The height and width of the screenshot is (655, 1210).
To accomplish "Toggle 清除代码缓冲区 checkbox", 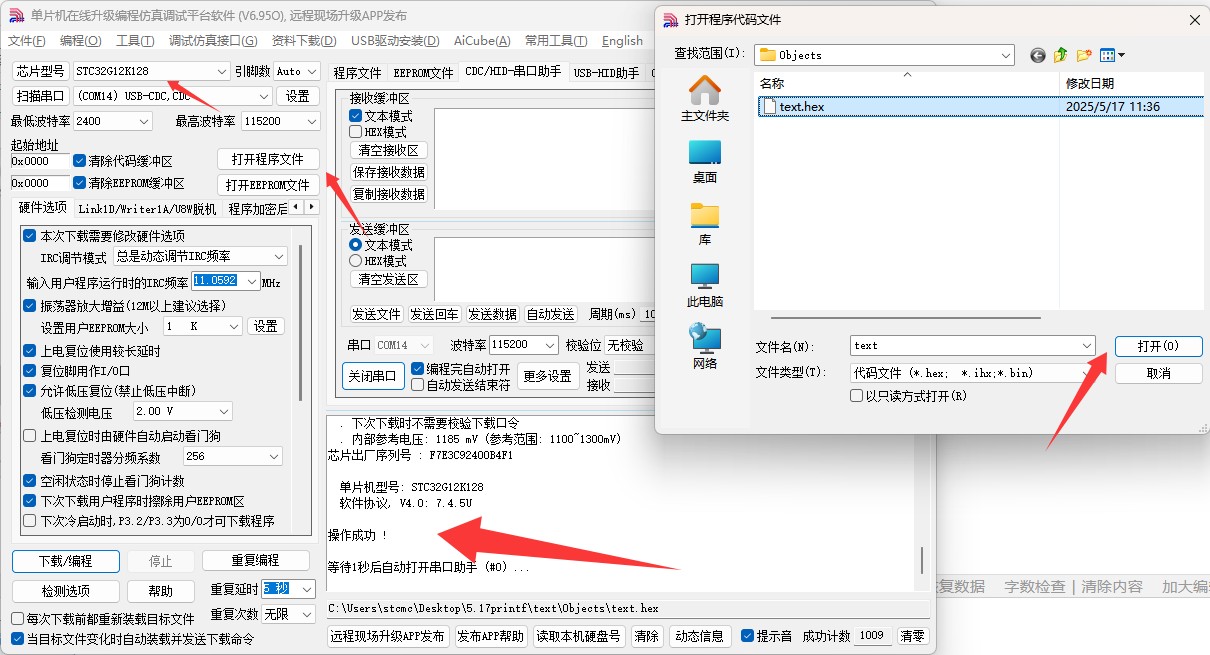I will 80,161.
